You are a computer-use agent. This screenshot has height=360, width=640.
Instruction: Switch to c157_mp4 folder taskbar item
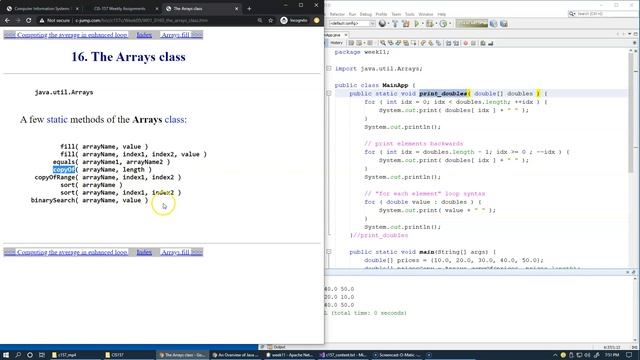(x=76, y=355)
